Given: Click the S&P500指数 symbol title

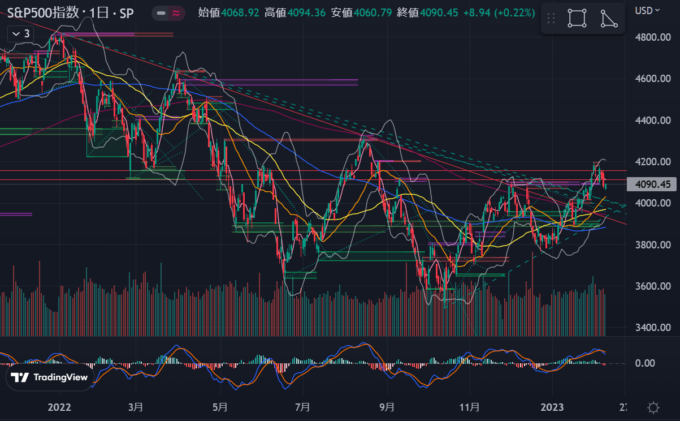Looking at the screenshot, I should [x=41, y=14].
